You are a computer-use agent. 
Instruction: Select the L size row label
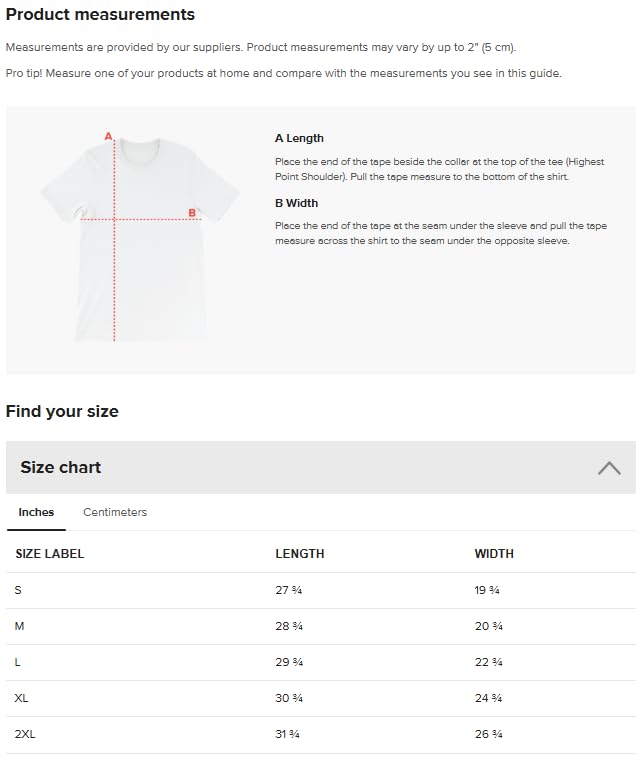coord(18,662)
